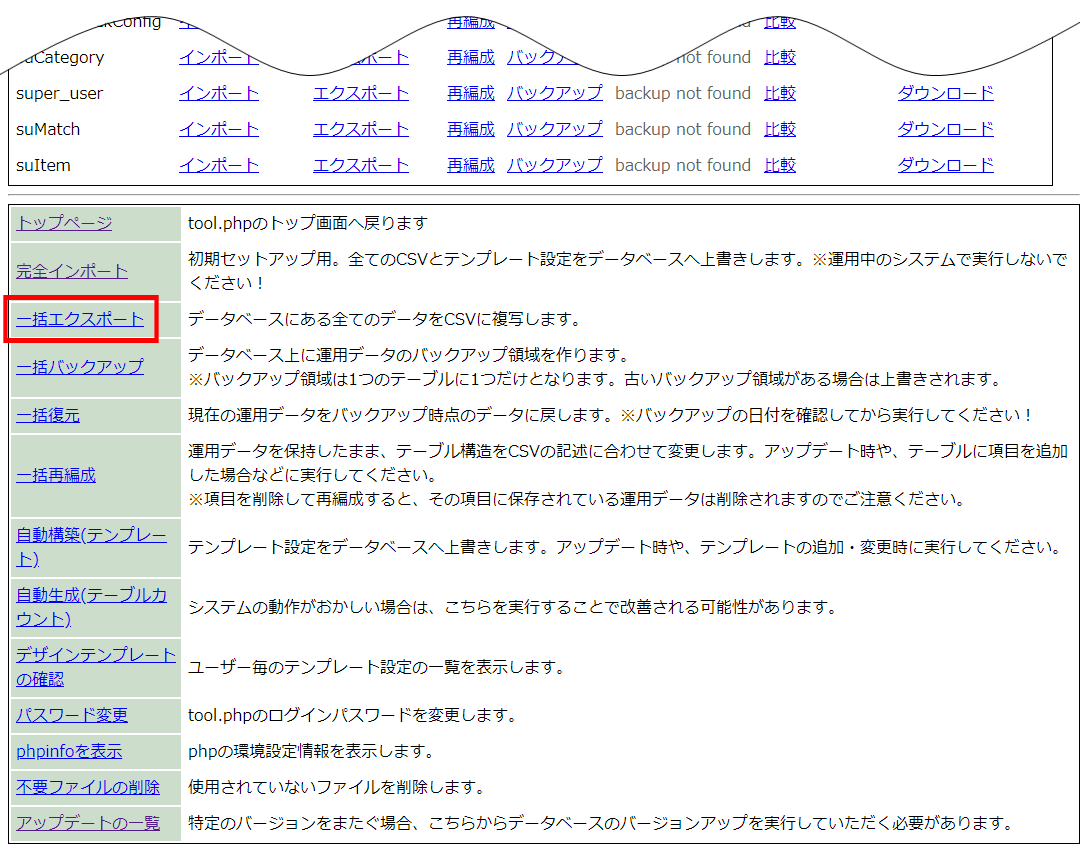The height and width of the screenshot is (852, 1080).
Task: Start バックアップ for the super_user table
Action: tap(555, 93)
